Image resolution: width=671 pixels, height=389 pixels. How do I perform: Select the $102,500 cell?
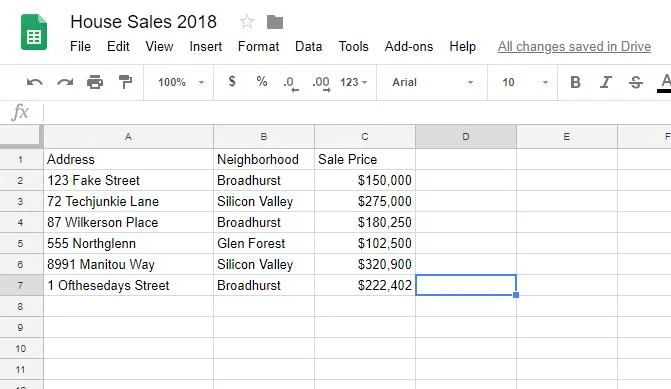tap(365, 243)
